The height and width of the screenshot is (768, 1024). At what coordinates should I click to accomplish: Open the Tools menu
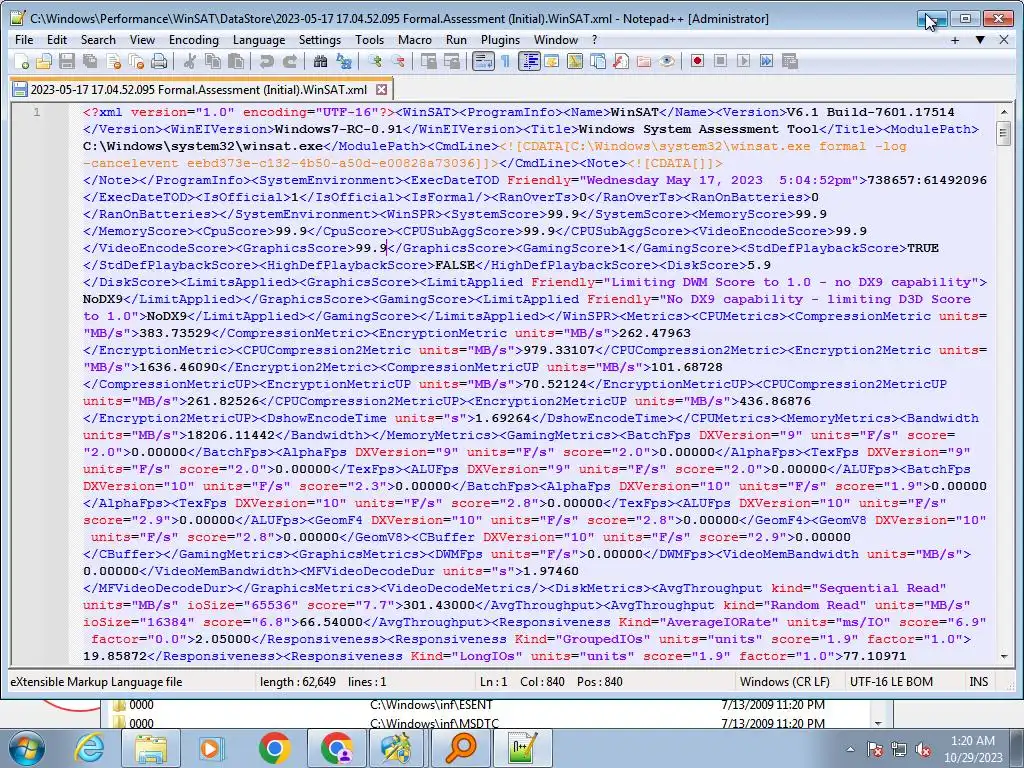(x=370, y=40)
